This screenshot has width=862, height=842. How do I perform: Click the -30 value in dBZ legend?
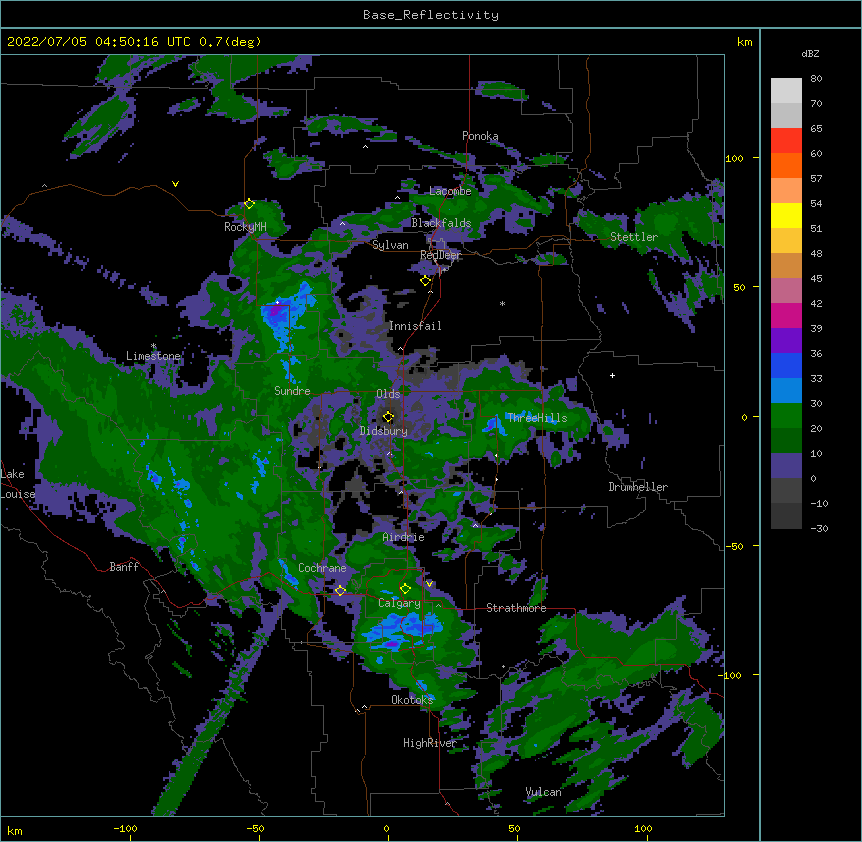pos(819,528)
